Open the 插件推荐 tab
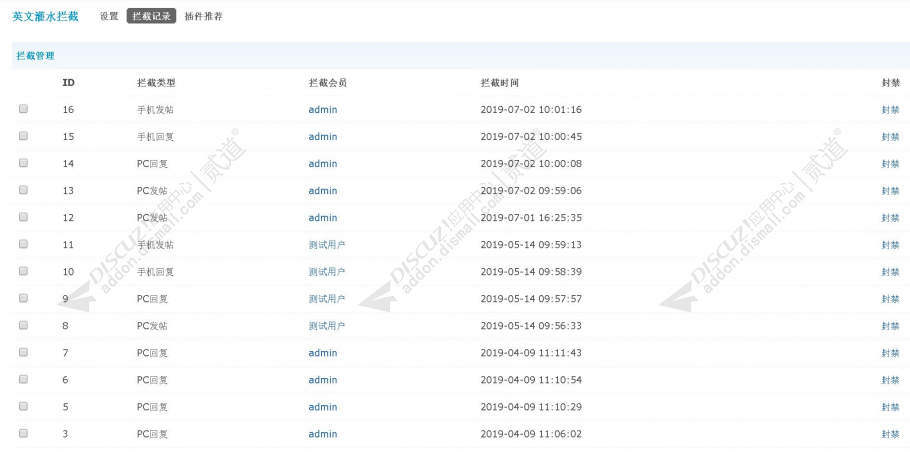 tap(203, 16)
